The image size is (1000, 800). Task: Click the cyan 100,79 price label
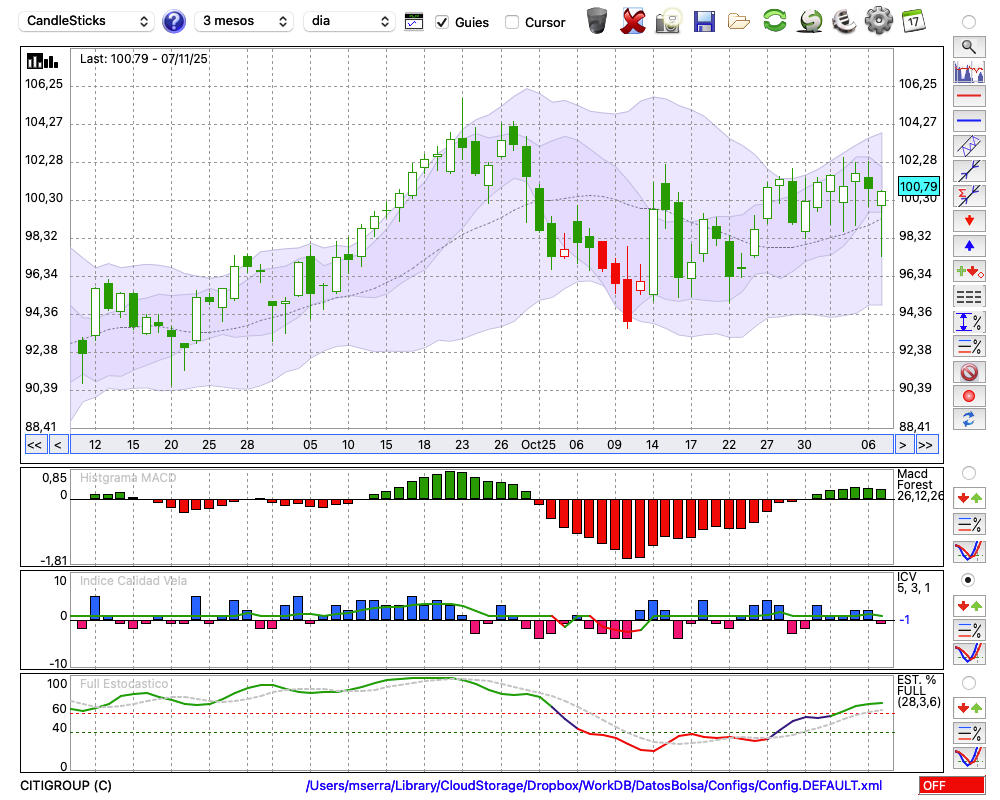(918, 186)
